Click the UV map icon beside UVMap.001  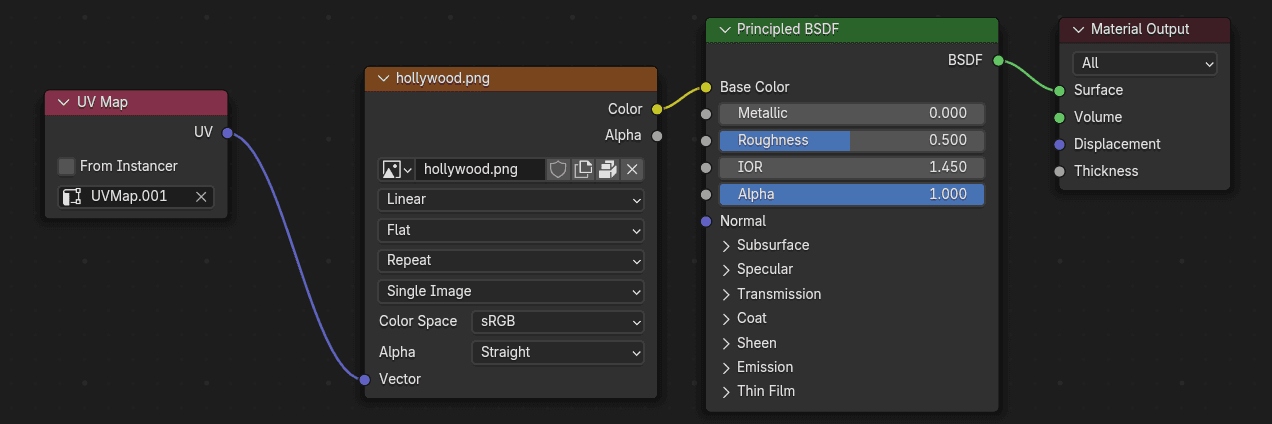72,197
